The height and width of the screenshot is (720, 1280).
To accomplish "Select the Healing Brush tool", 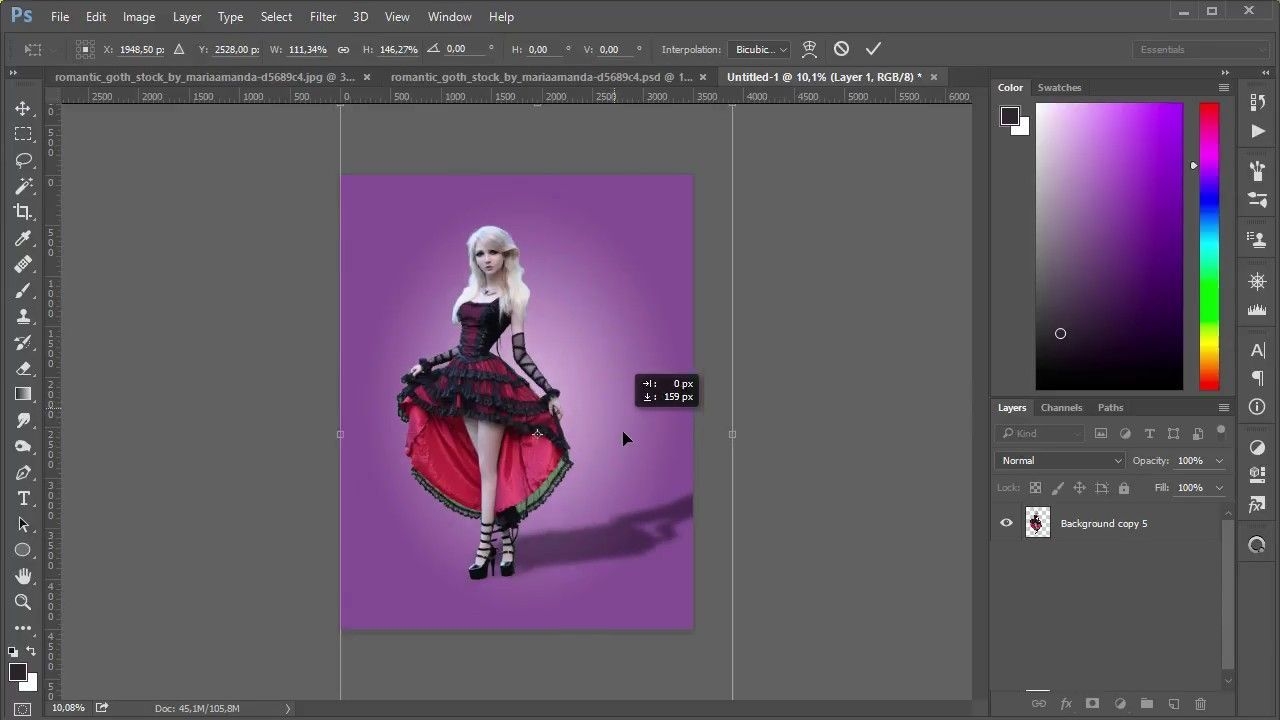I will tap(23, 264).
